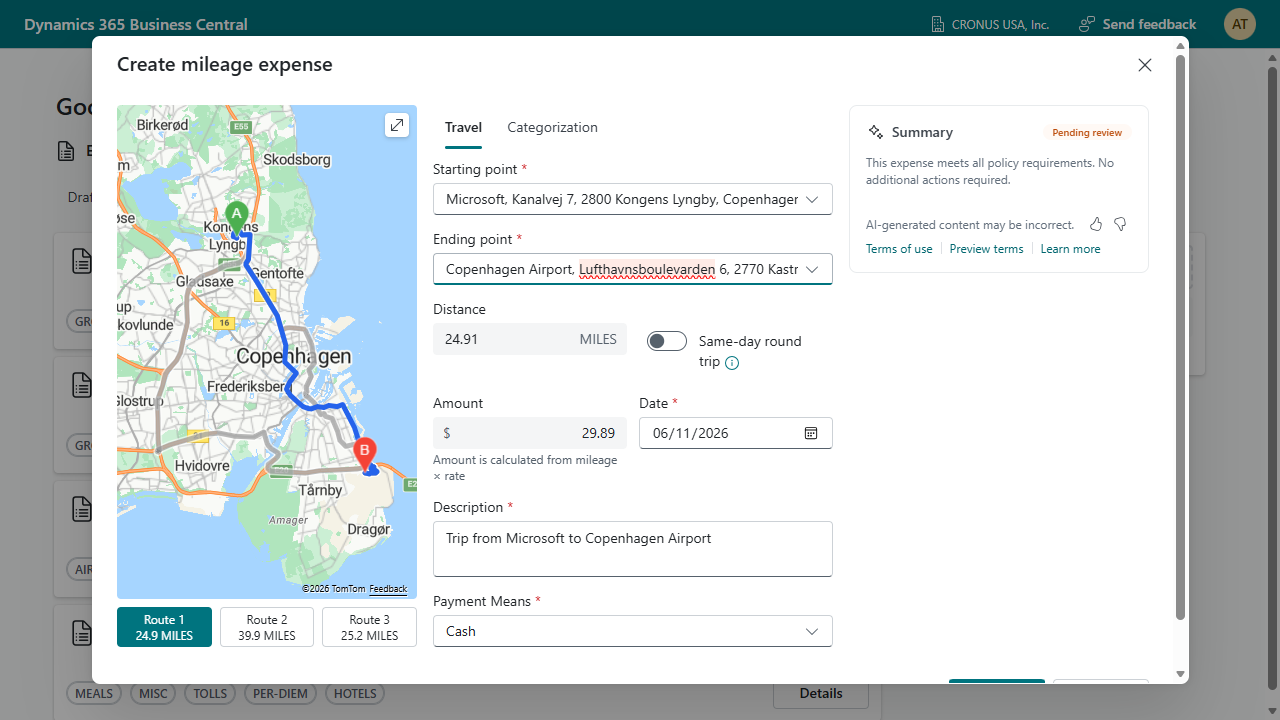The image size is (1280, 720).
Task: Open the Learn more link
Action: 1070,249
